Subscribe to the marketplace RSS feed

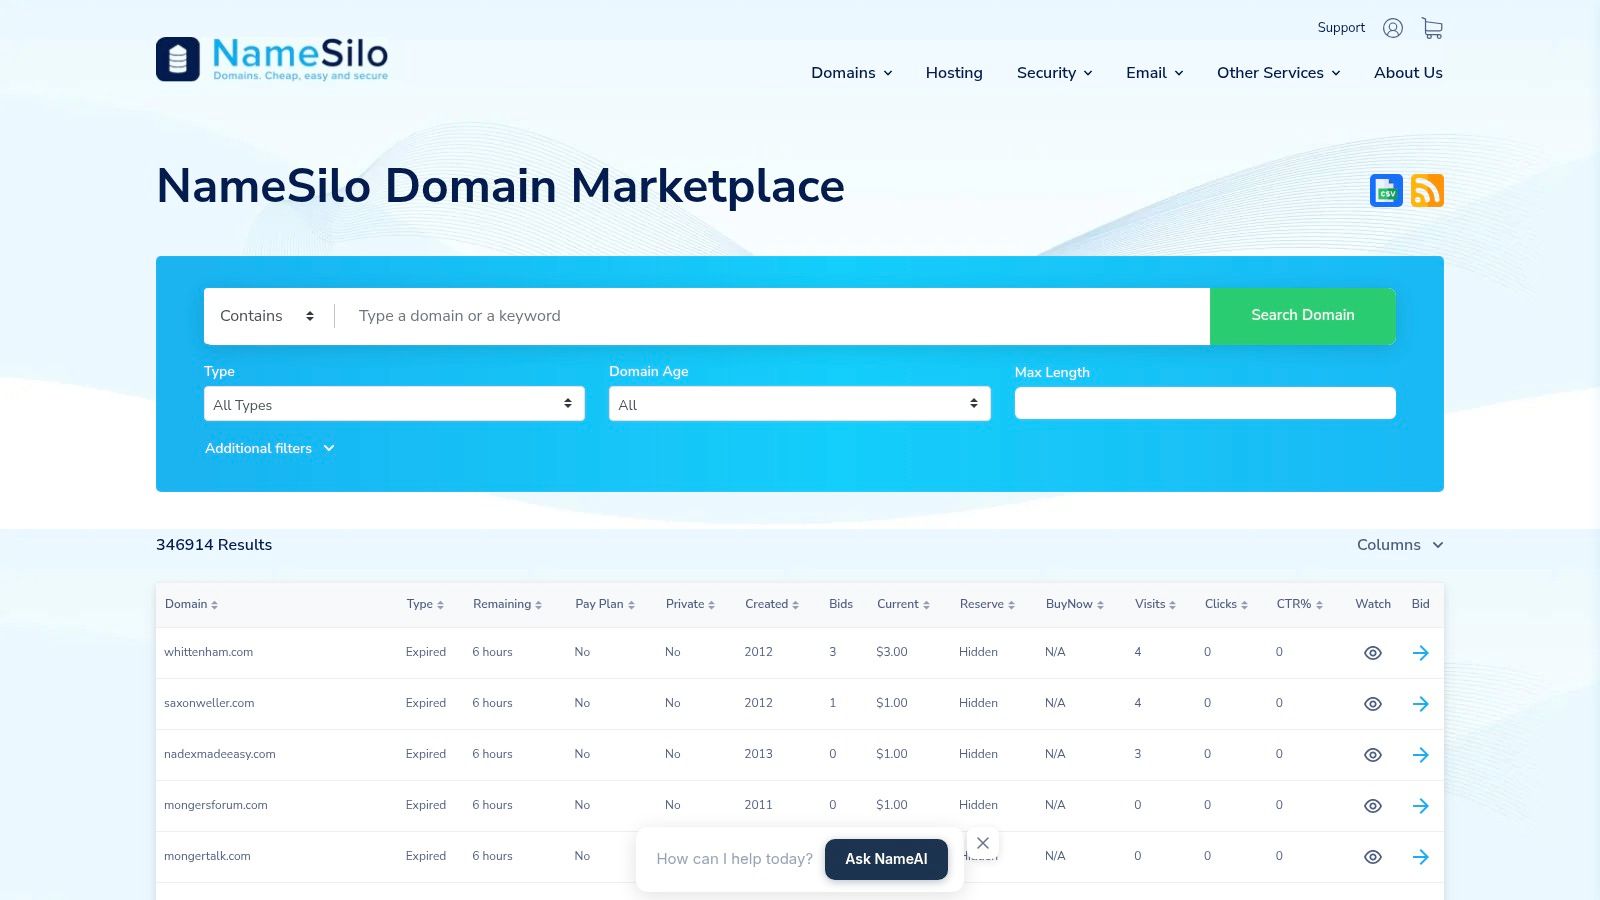tap(1427, 190)
